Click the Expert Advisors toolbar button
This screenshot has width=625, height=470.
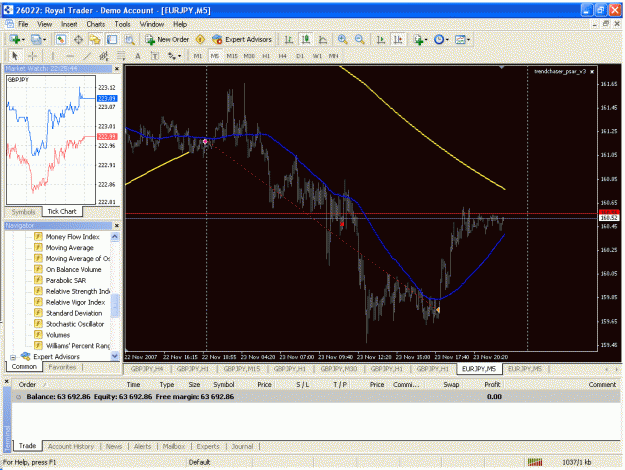pos(242,39)
